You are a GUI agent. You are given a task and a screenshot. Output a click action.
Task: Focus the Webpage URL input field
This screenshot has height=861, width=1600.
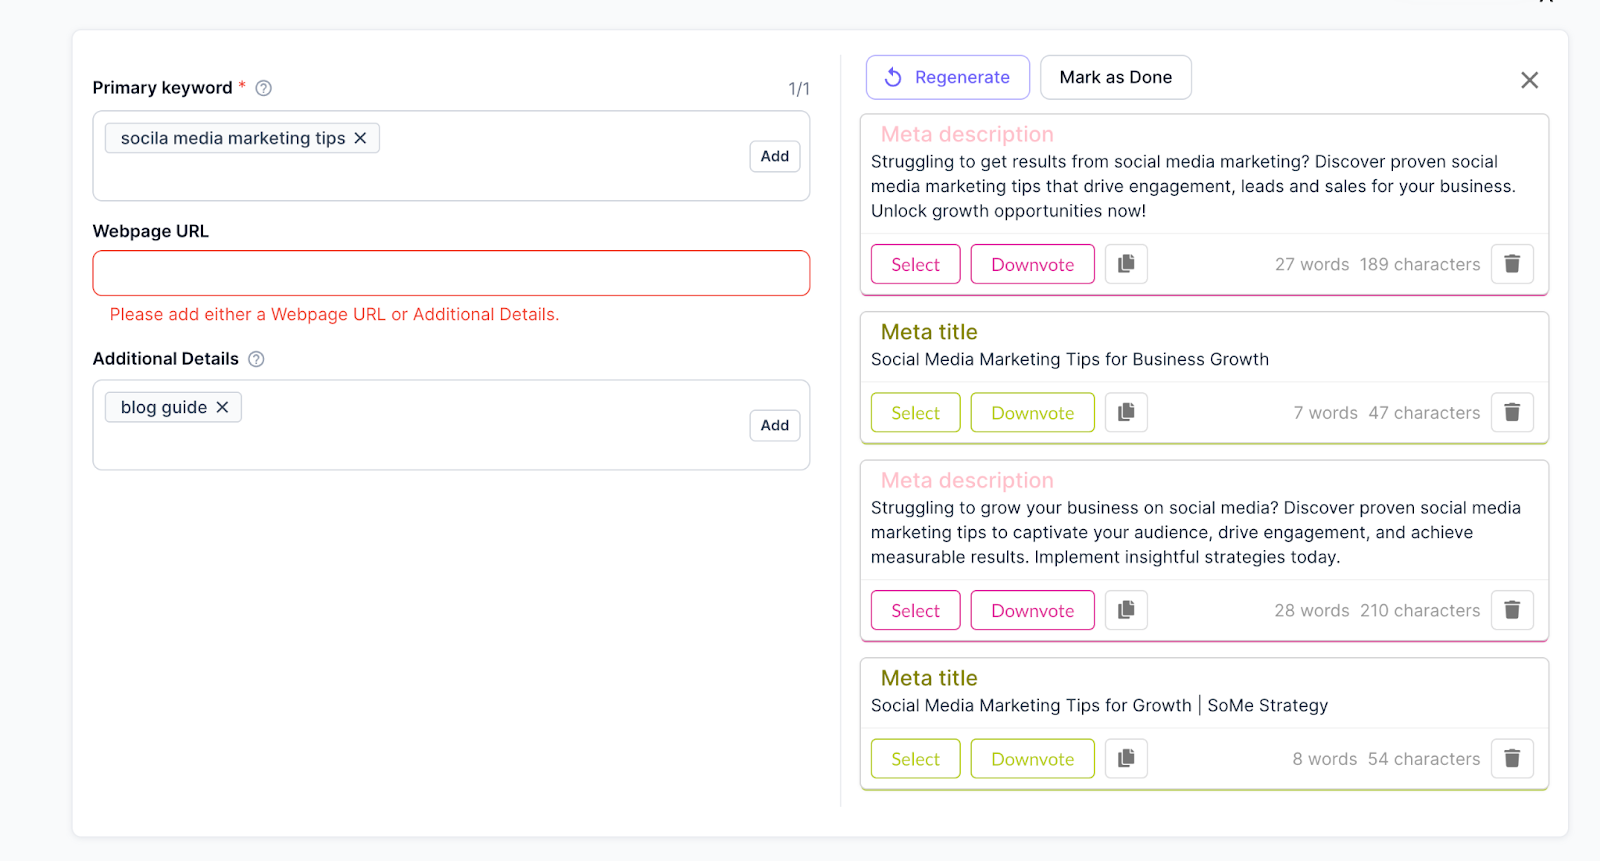pyautogui.click(x=451, y=273)
